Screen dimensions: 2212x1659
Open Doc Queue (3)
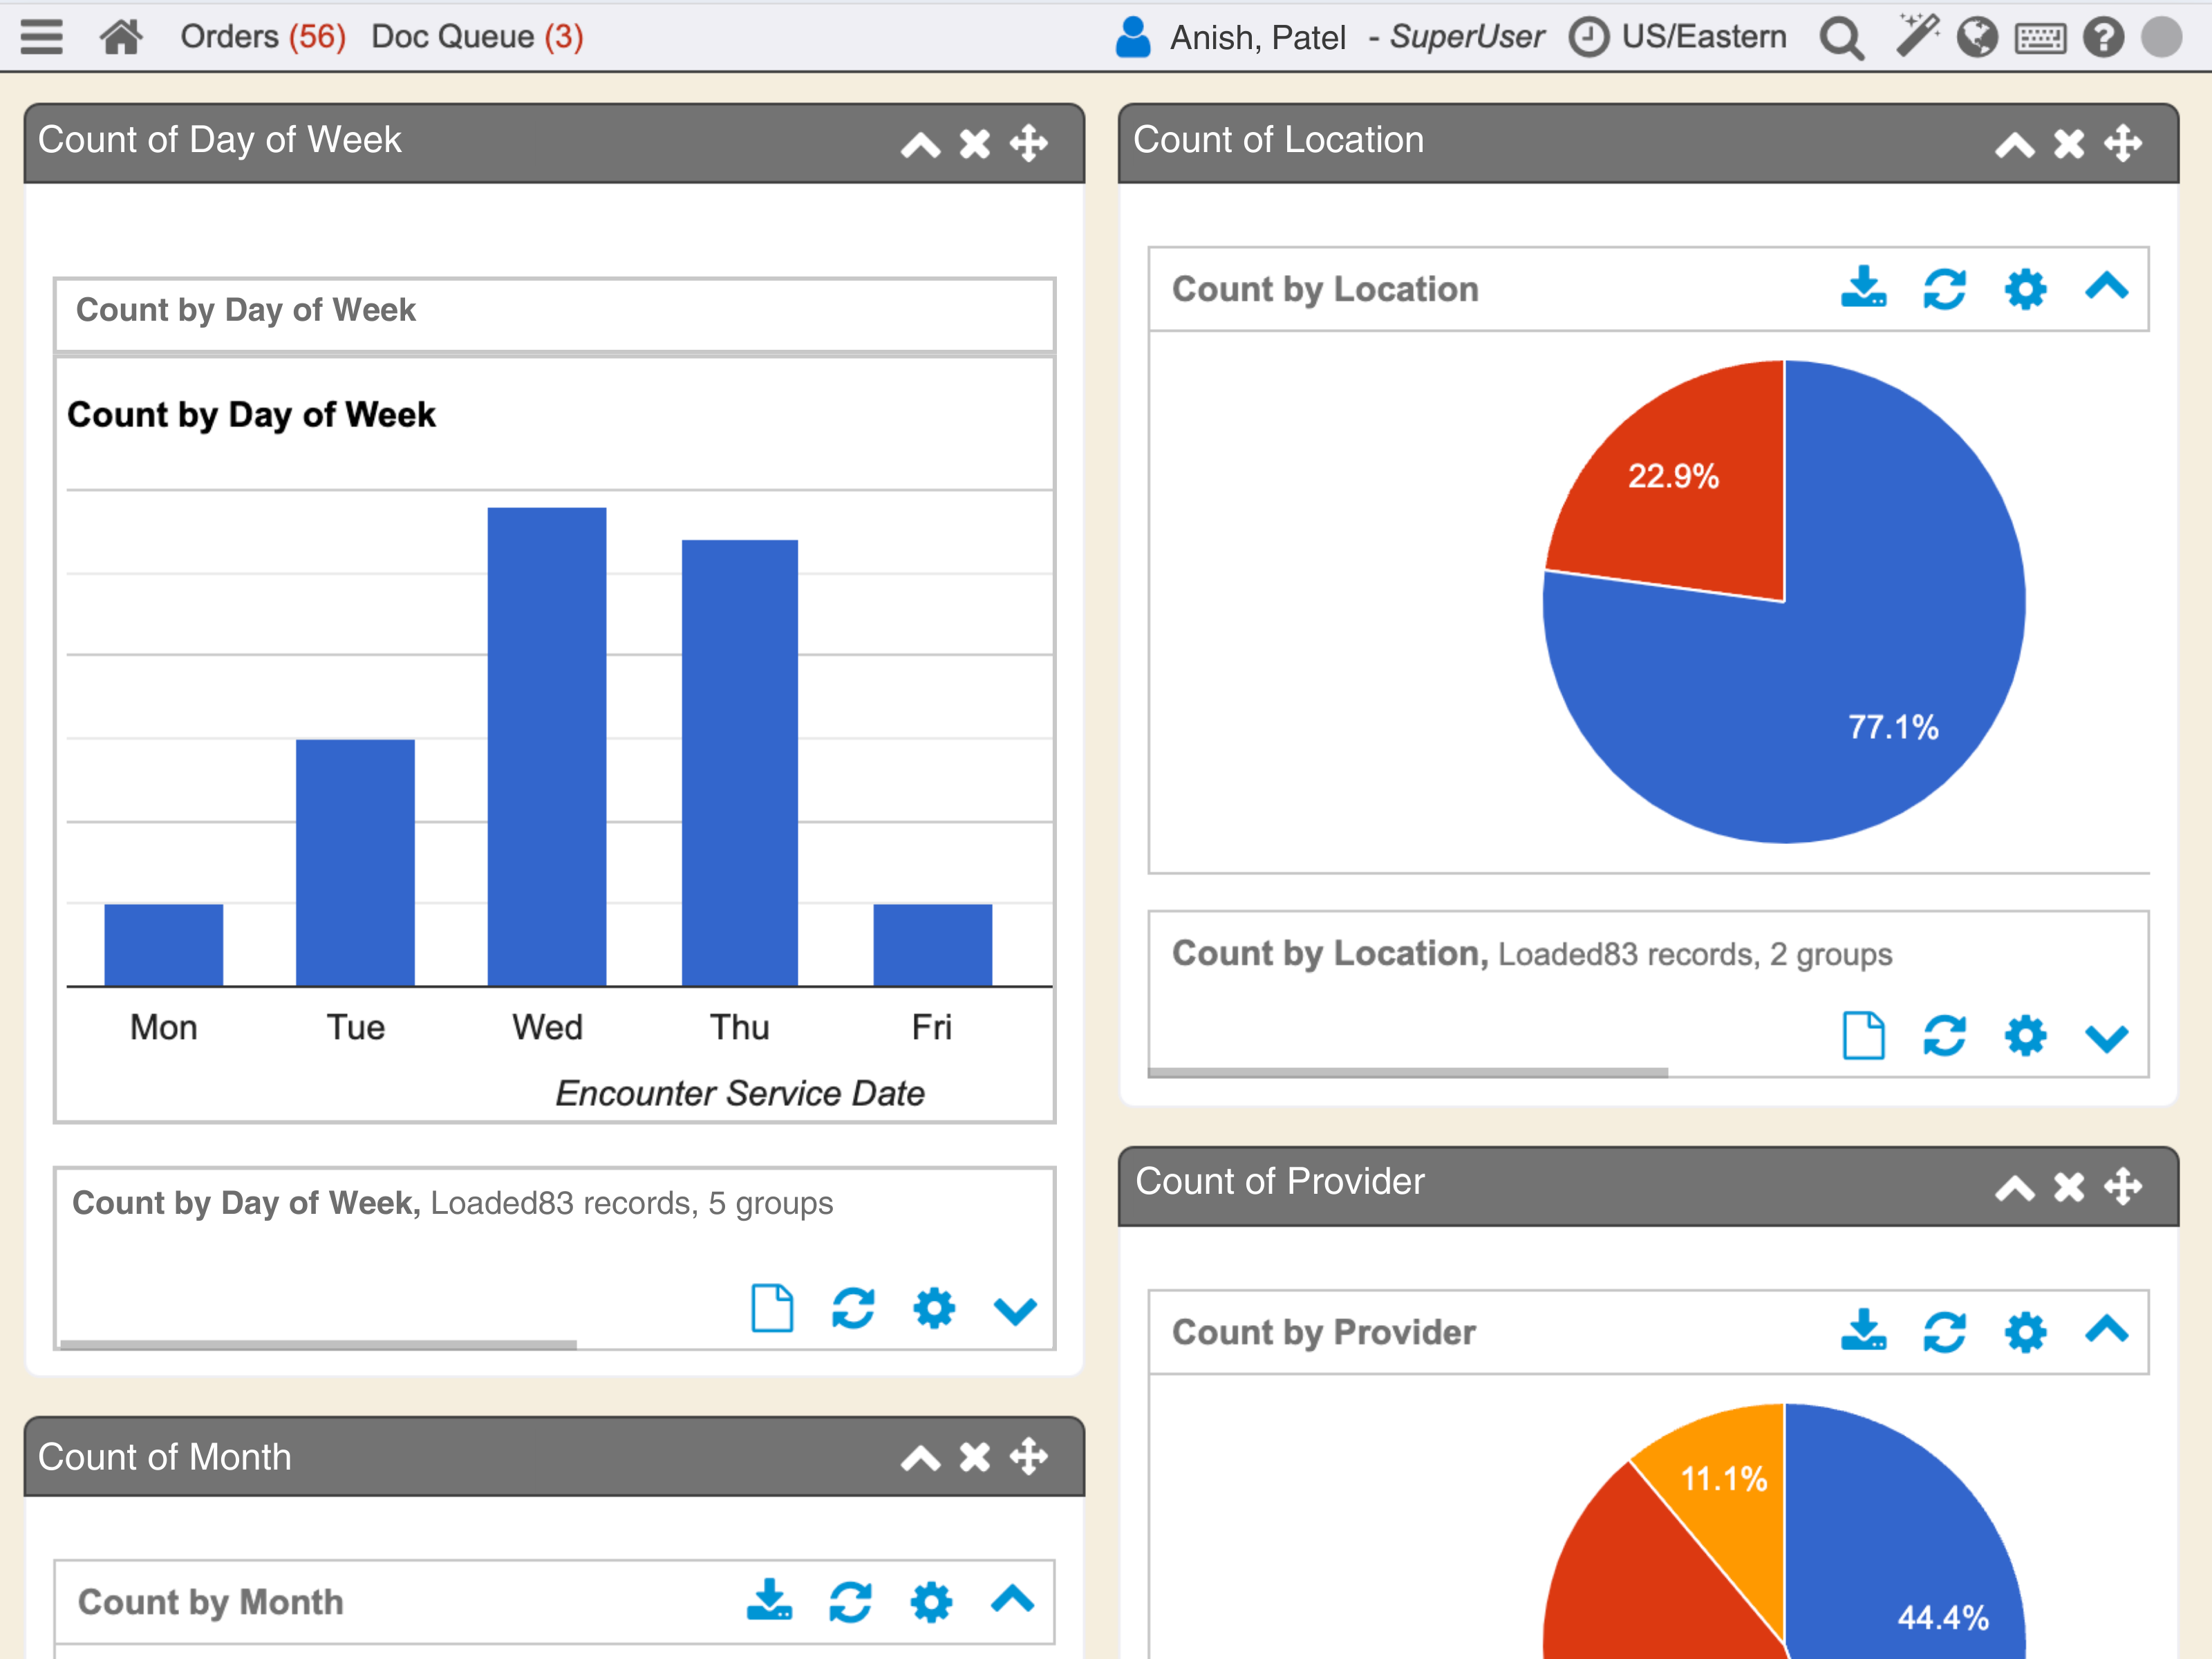(477, 37)
